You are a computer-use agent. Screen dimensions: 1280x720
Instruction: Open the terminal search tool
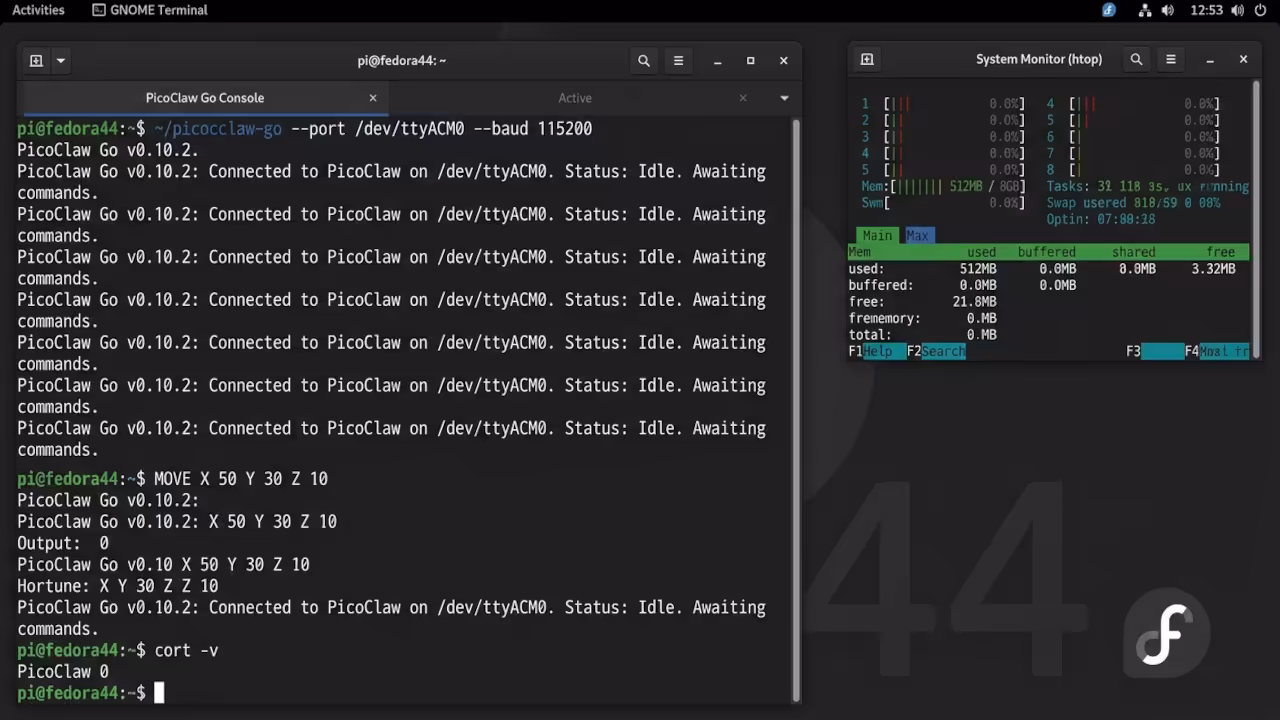(x=644, y=60)
